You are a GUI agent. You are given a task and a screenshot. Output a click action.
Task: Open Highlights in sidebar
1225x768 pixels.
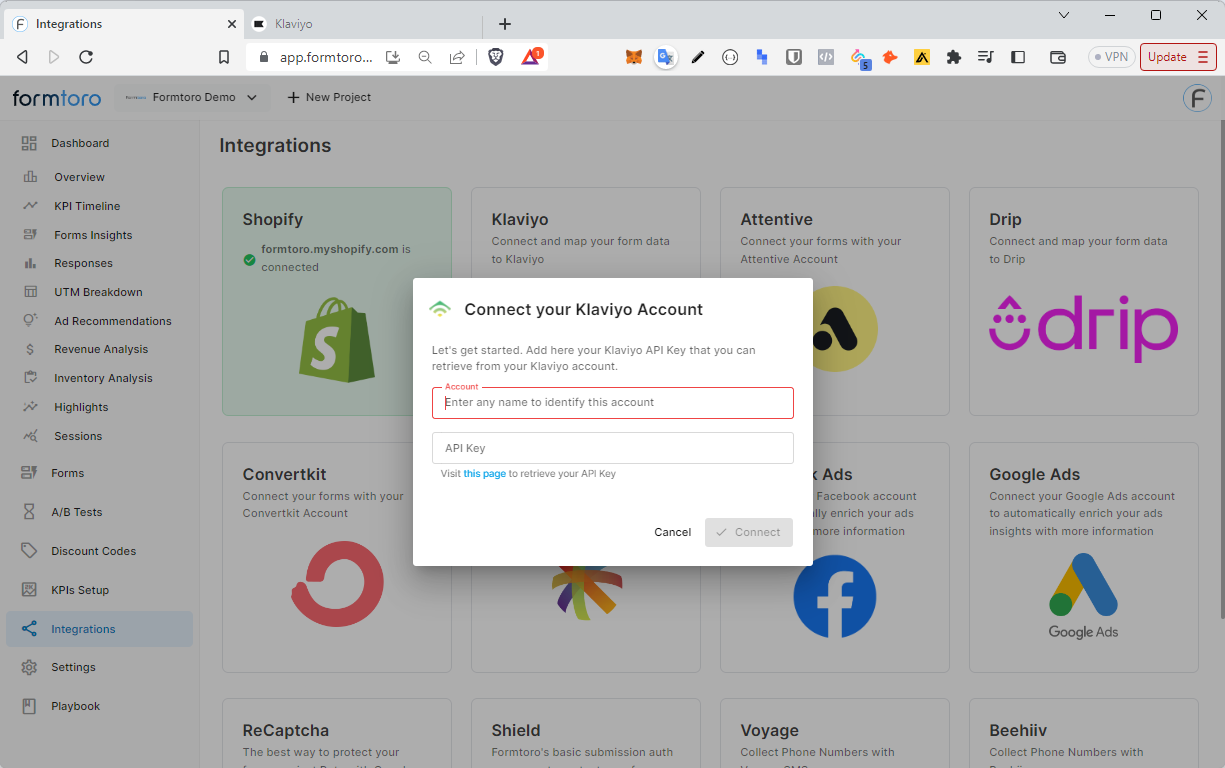click(x=81, y=407)
